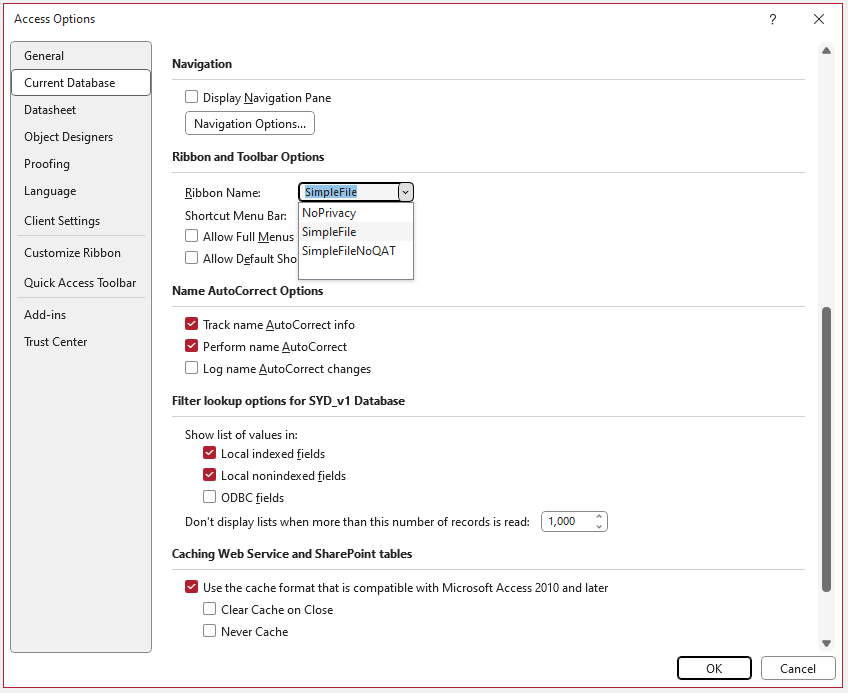Image resolution: width=848 pixels, height=693 pixels.
Task: Switch to Quick Access Toolbar category
Action: coord(81,282)
